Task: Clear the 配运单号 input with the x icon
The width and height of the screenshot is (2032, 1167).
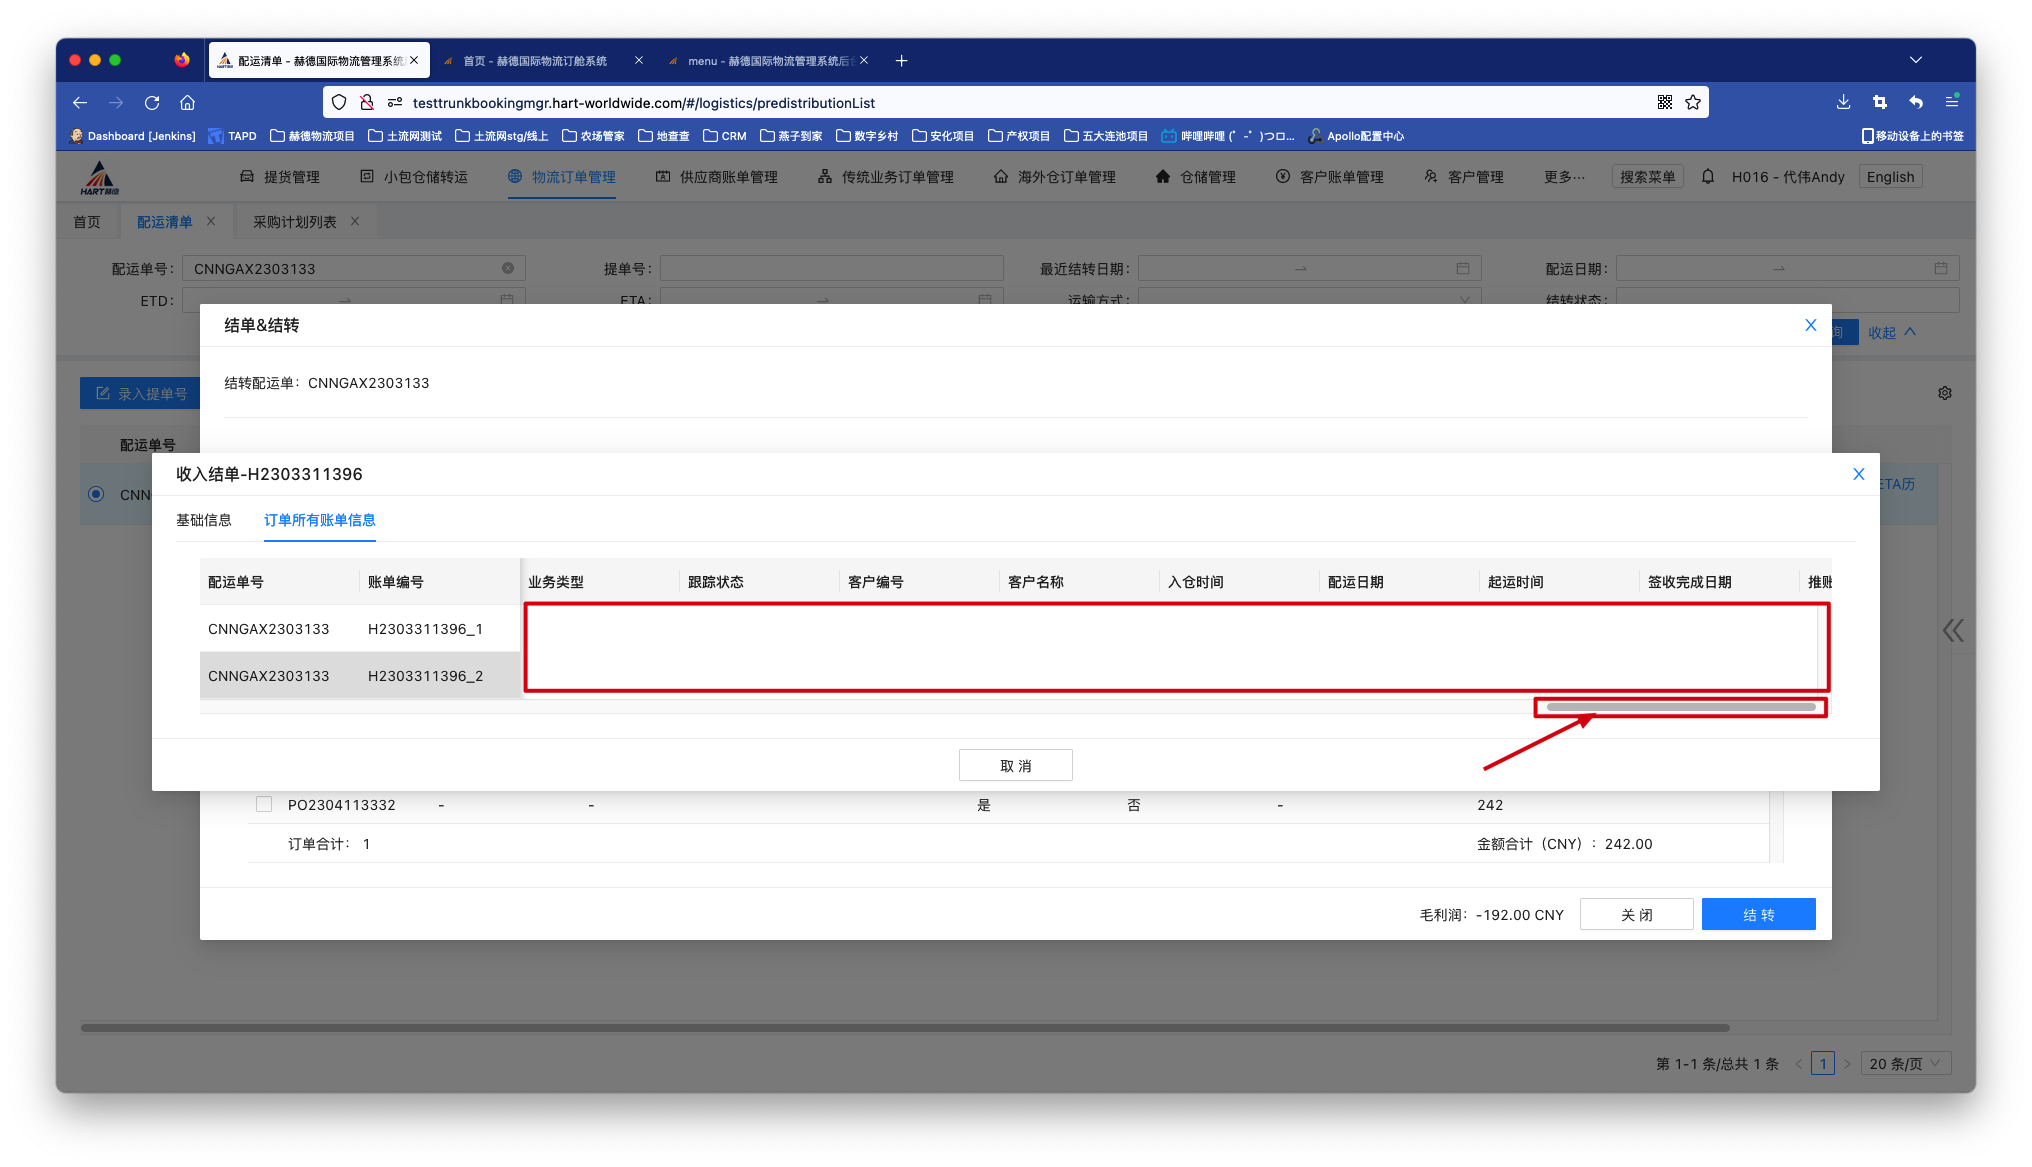Action: point(508,268)
